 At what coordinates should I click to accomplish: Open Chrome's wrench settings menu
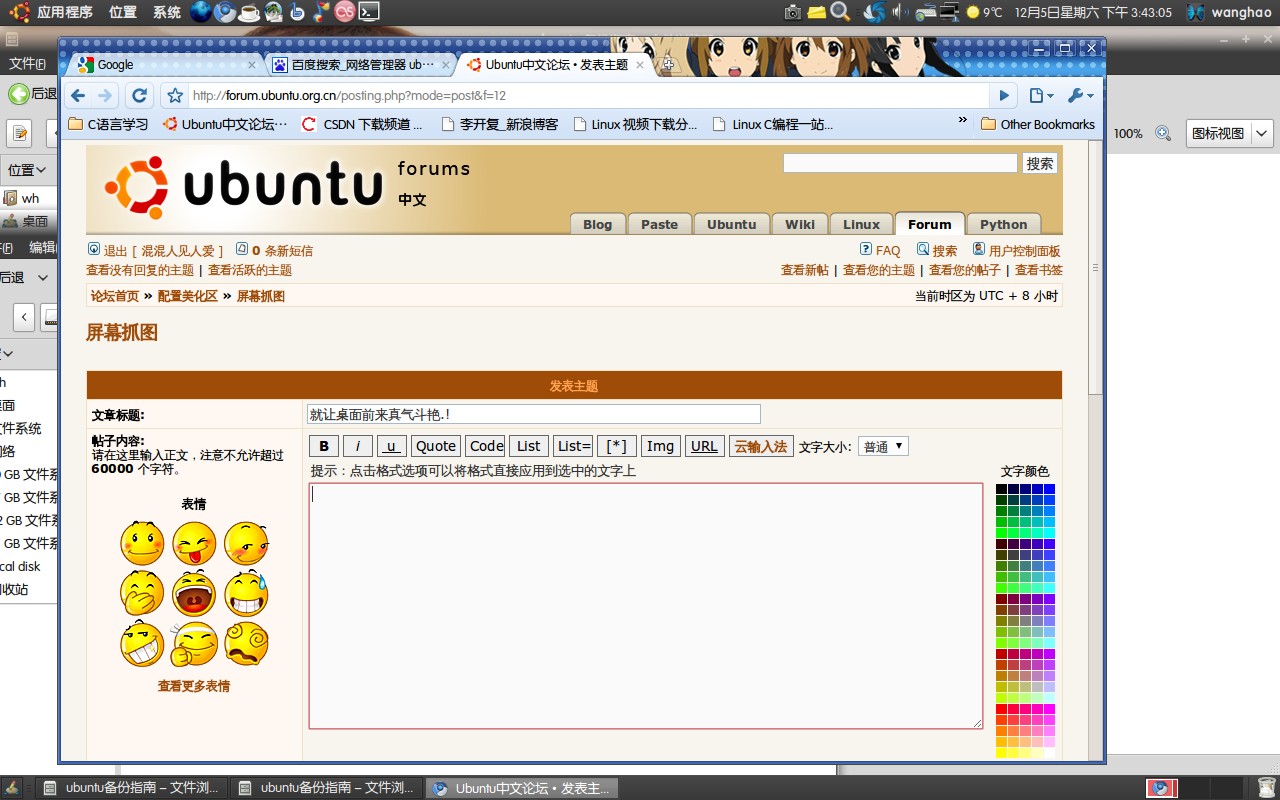point(1081,96)
